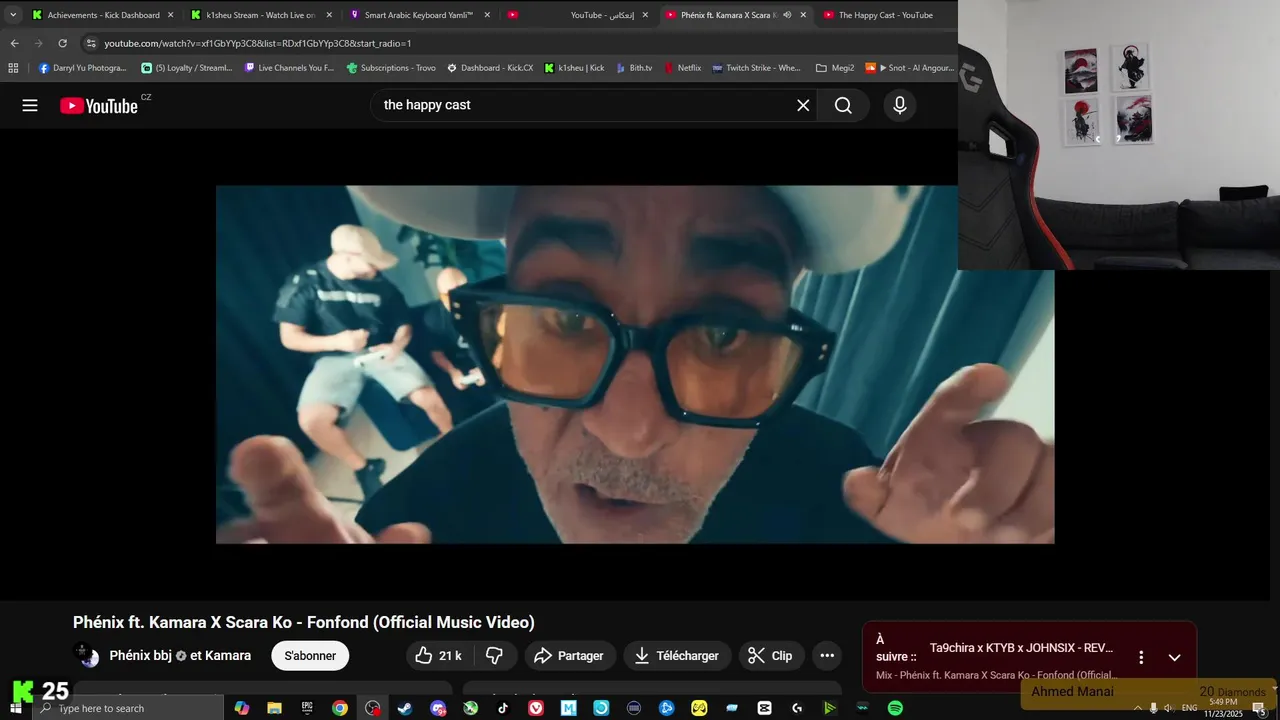Dislike the video with thumbs-down

tap(494, 656)
